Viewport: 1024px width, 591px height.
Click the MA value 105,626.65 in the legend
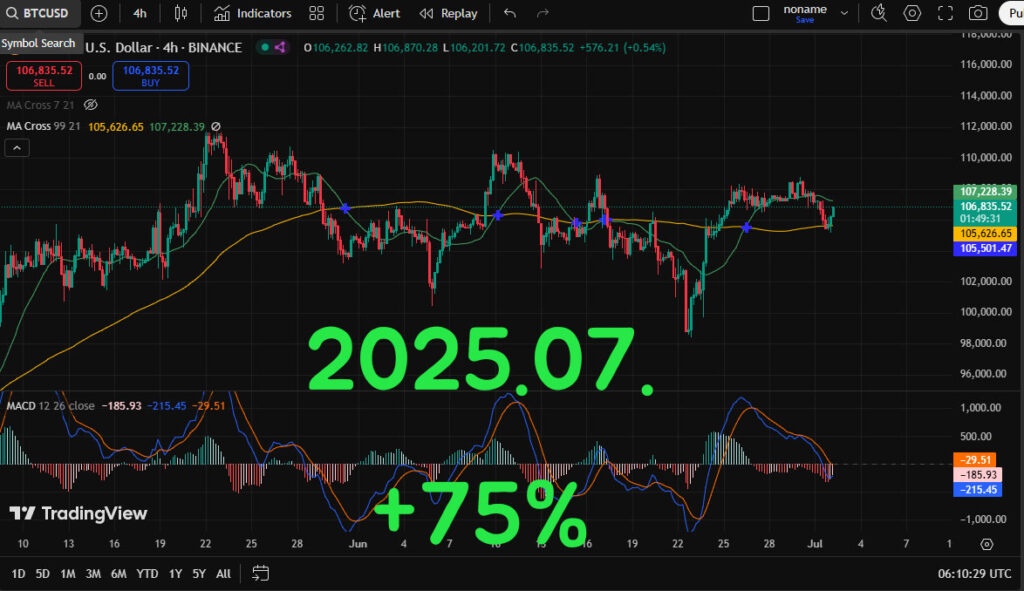click(x=116, y=127)
